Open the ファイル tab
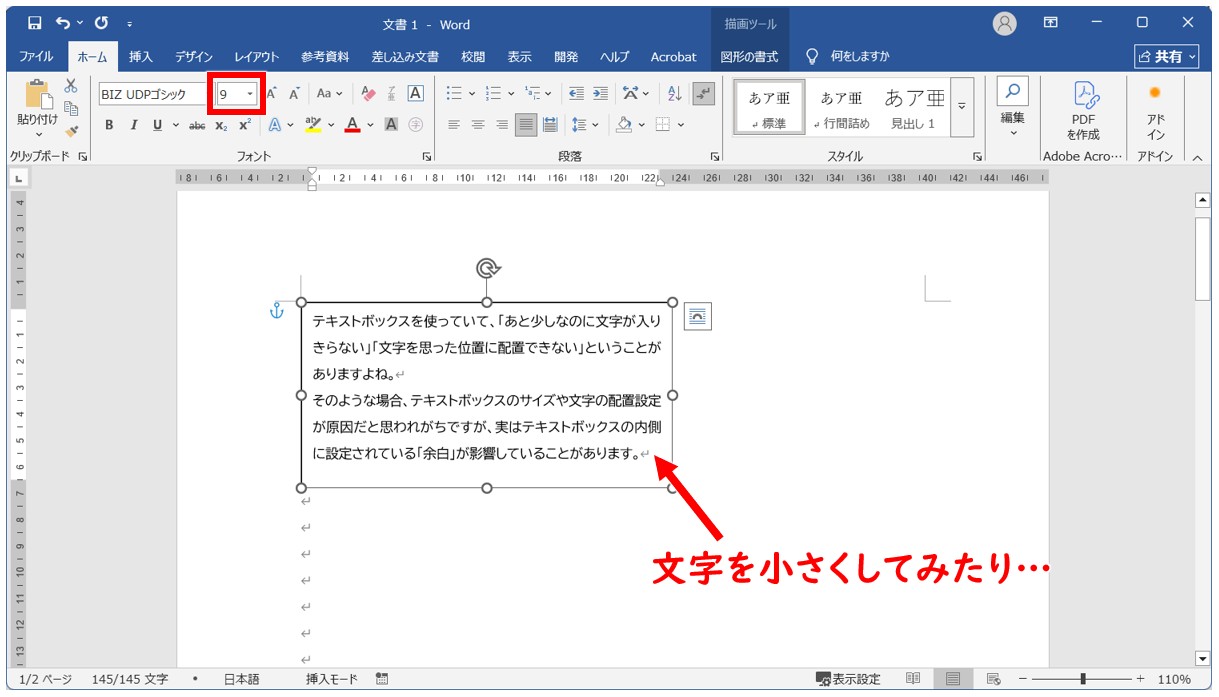 36,57
